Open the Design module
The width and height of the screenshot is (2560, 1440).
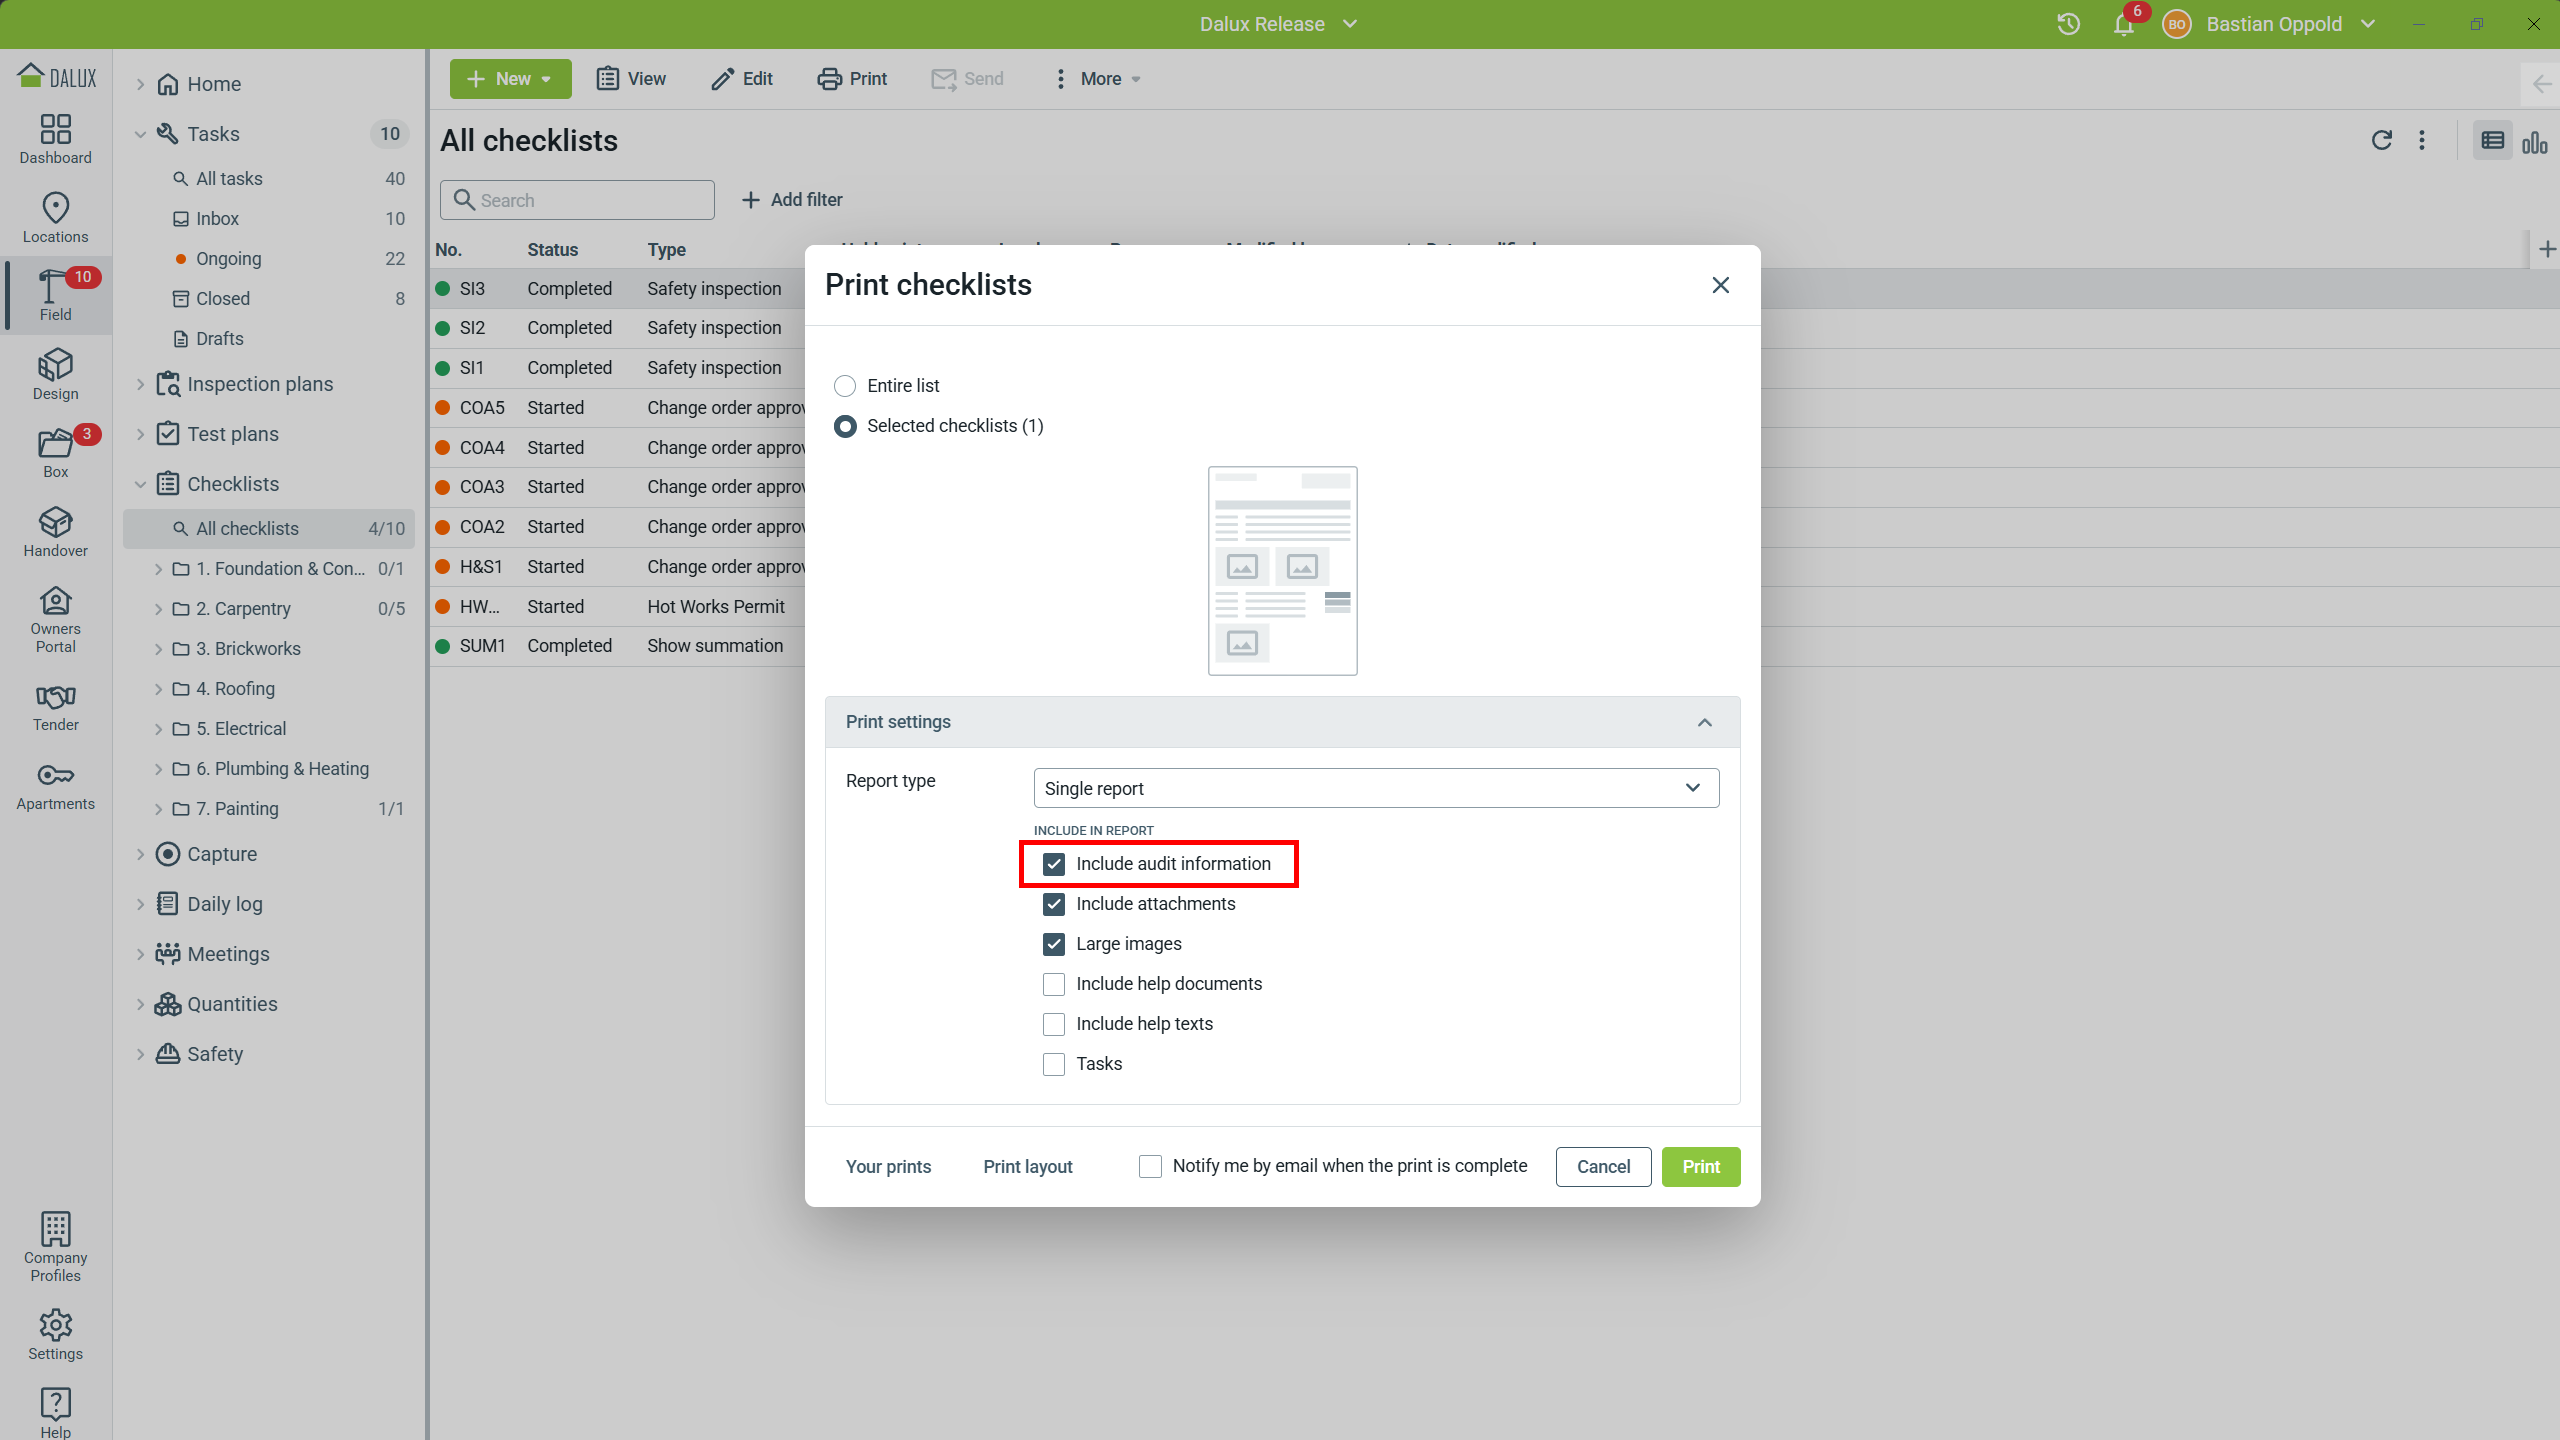tap(55, 374)
